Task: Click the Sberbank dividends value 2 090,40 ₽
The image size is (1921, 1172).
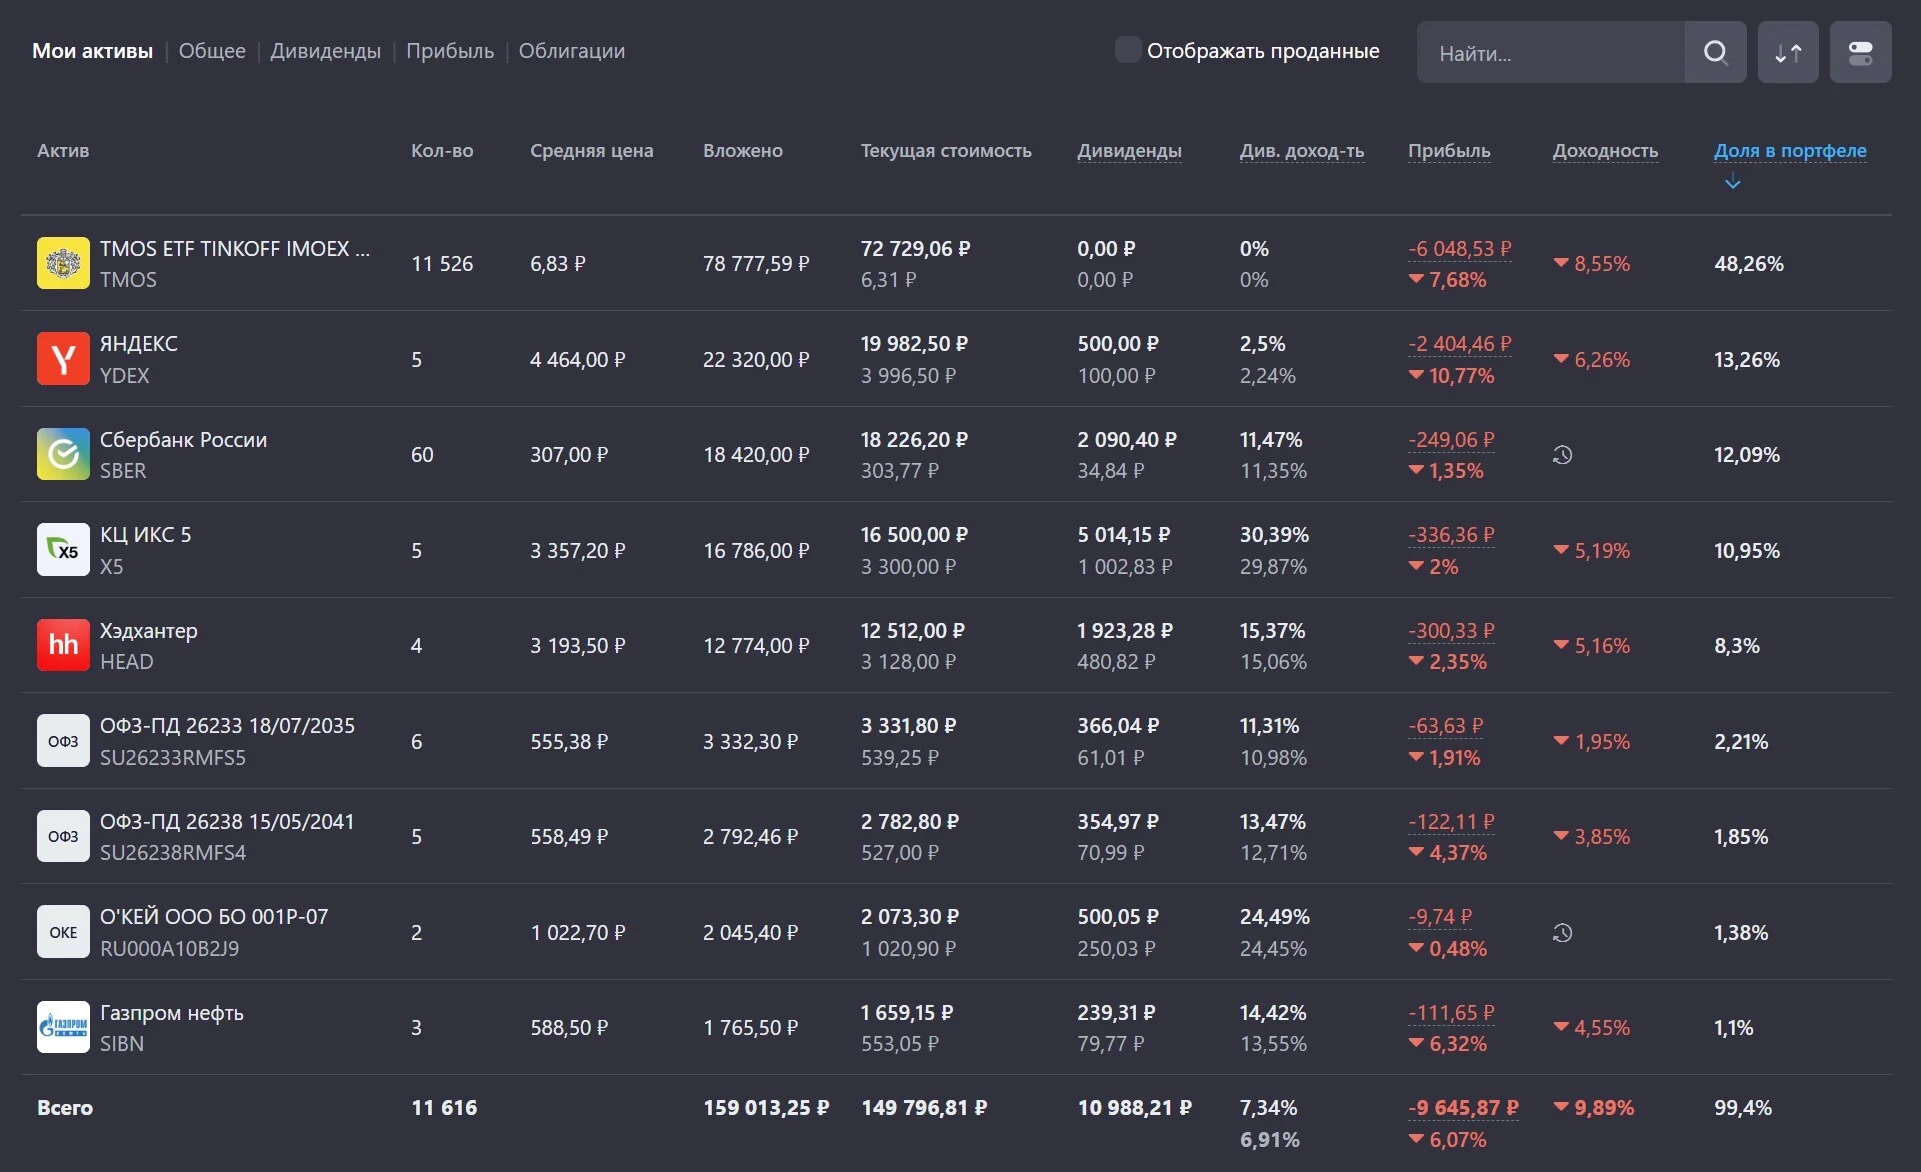Action: (x=1127, y=440)
